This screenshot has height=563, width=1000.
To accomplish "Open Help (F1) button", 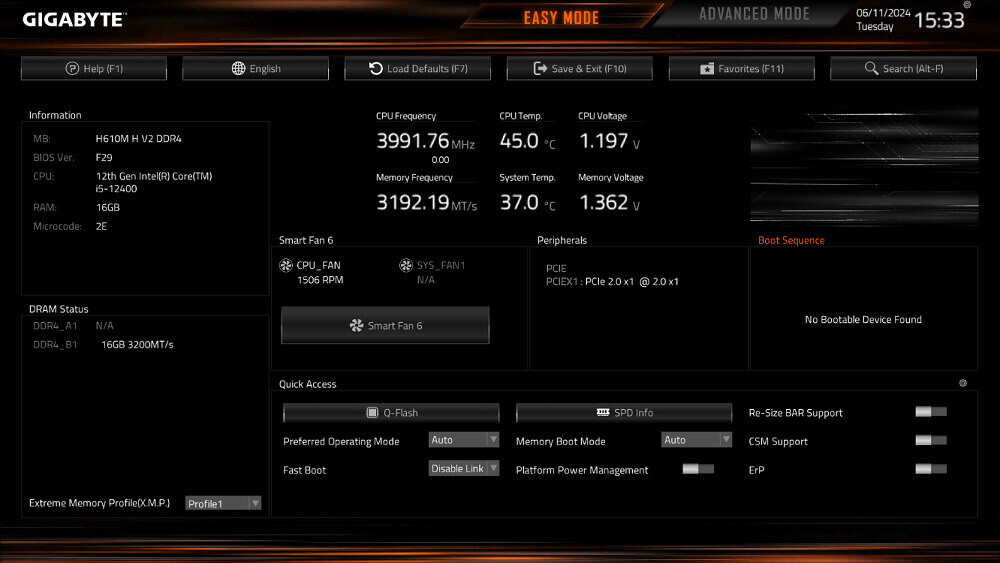I will pyautogui.click(x=94, y=68).
